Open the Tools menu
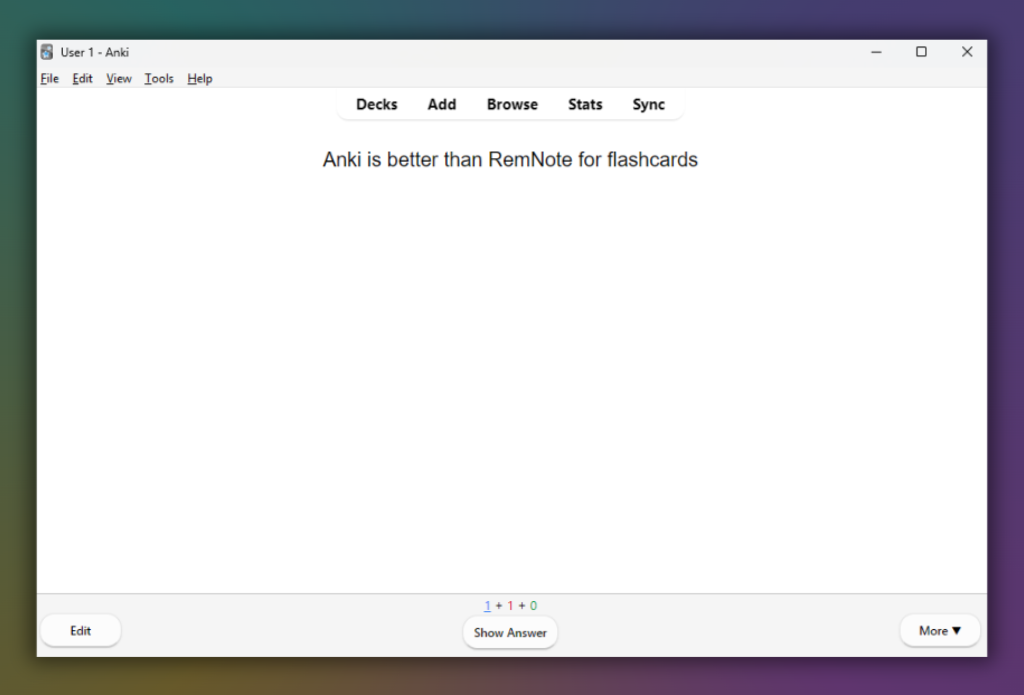Image resolution: width=1024 pixels, height=695 pixels. [x=158, y=78]
